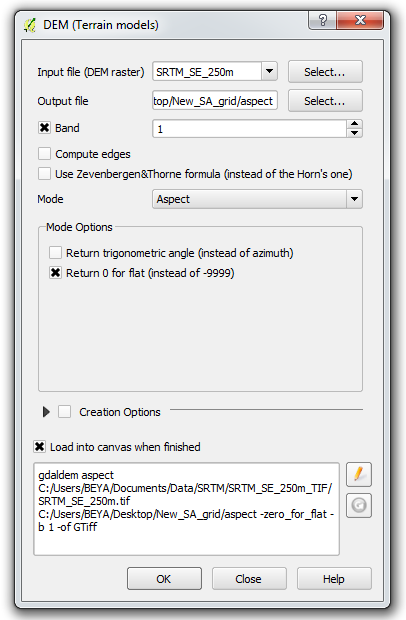406x620 pixels.
Task: Open the Input file raster dropdown
Action: pos(270,72)
